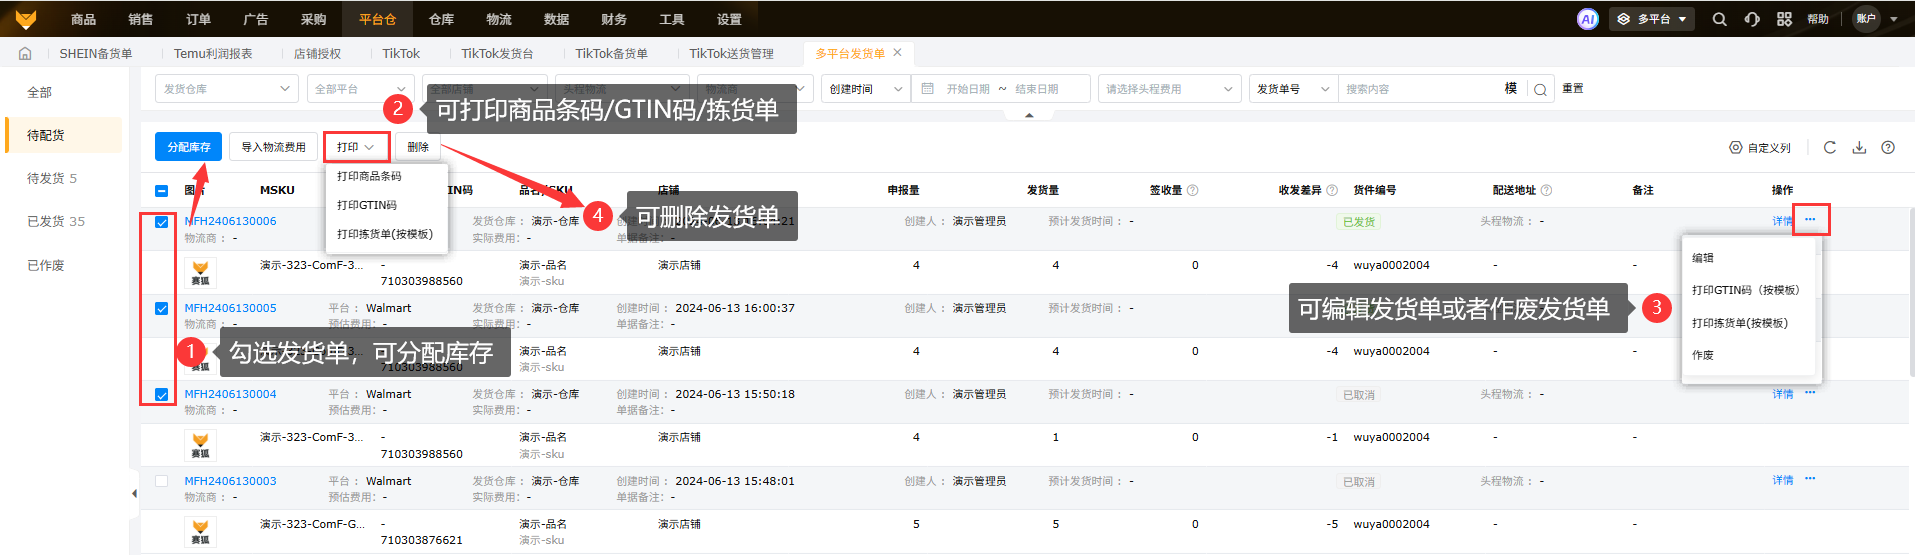This screenshot has height=555, width=1915.
Task: Click the blue 分配库存 button
Action: [x=188, y=147]
